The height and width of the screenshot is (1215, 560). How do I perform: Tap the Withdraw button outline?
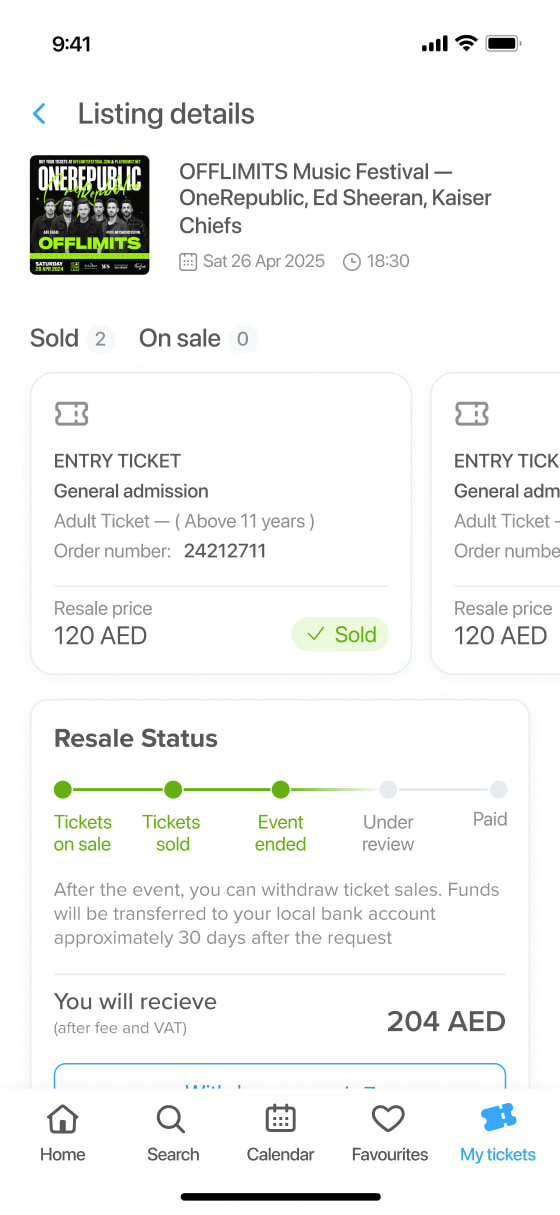click(x=280, y=1076)
